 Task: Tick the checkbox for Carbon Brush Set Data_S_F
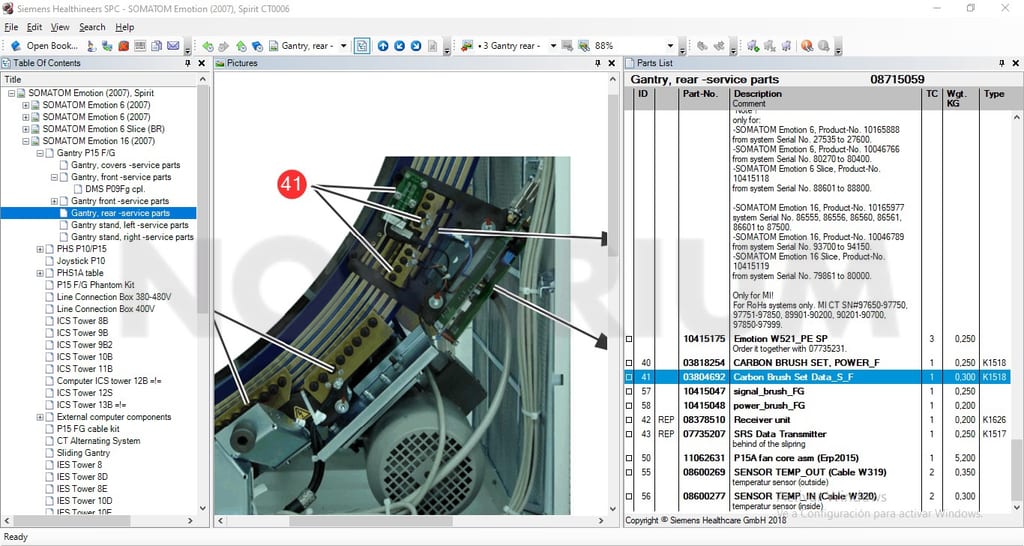(x=629, y=377)
